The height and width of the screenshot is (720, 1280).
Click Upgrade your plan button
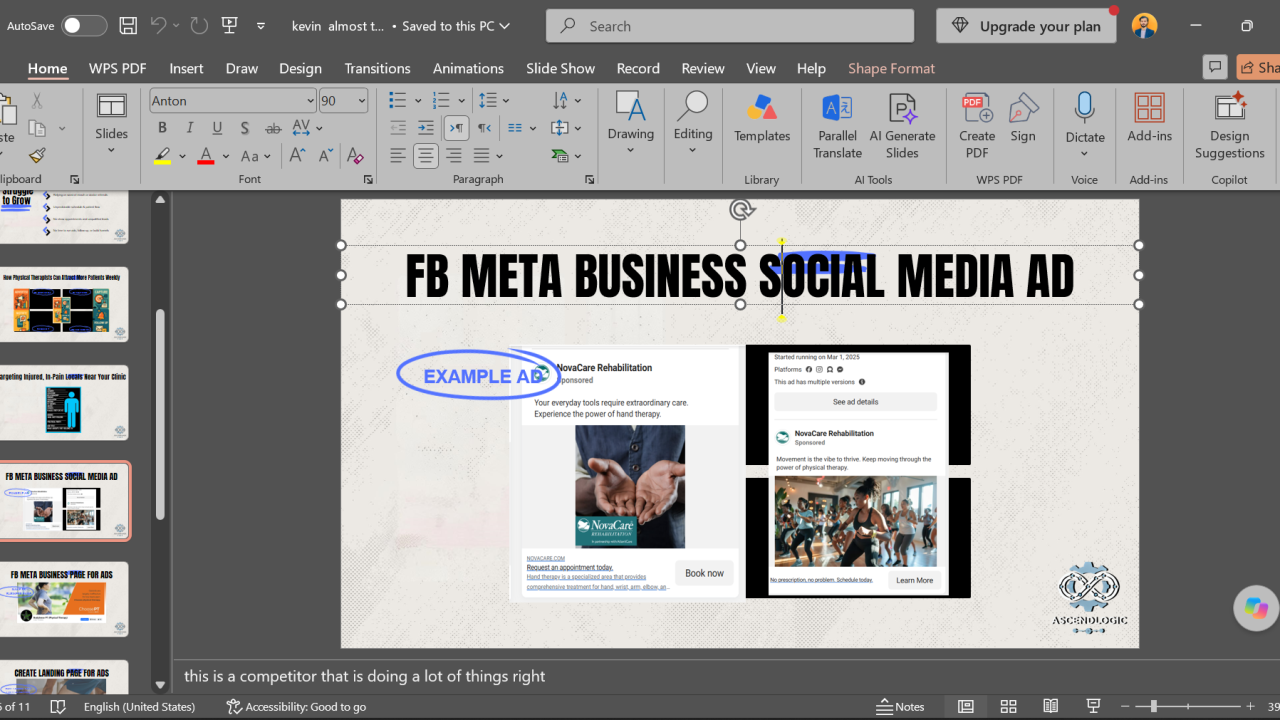(1025, 26)
